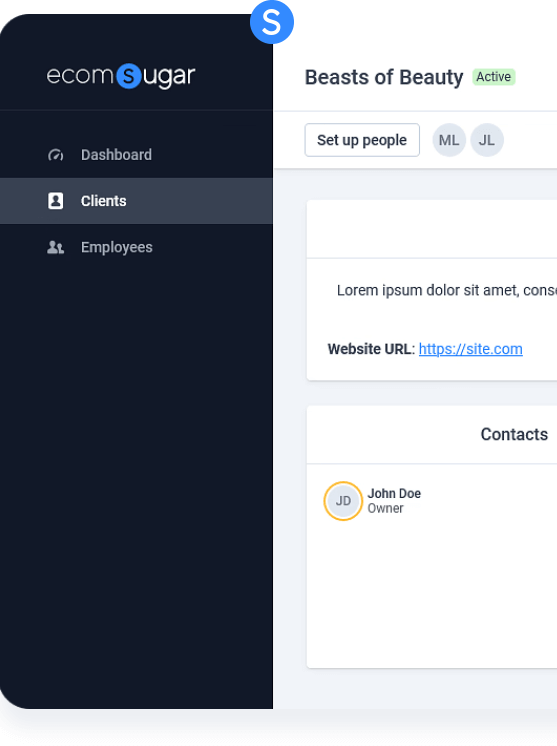This screenshot has width=557, height=746.
Task: Click the Beasts of Beauty title
Action: pyautogui.click(x=384, y=77)
